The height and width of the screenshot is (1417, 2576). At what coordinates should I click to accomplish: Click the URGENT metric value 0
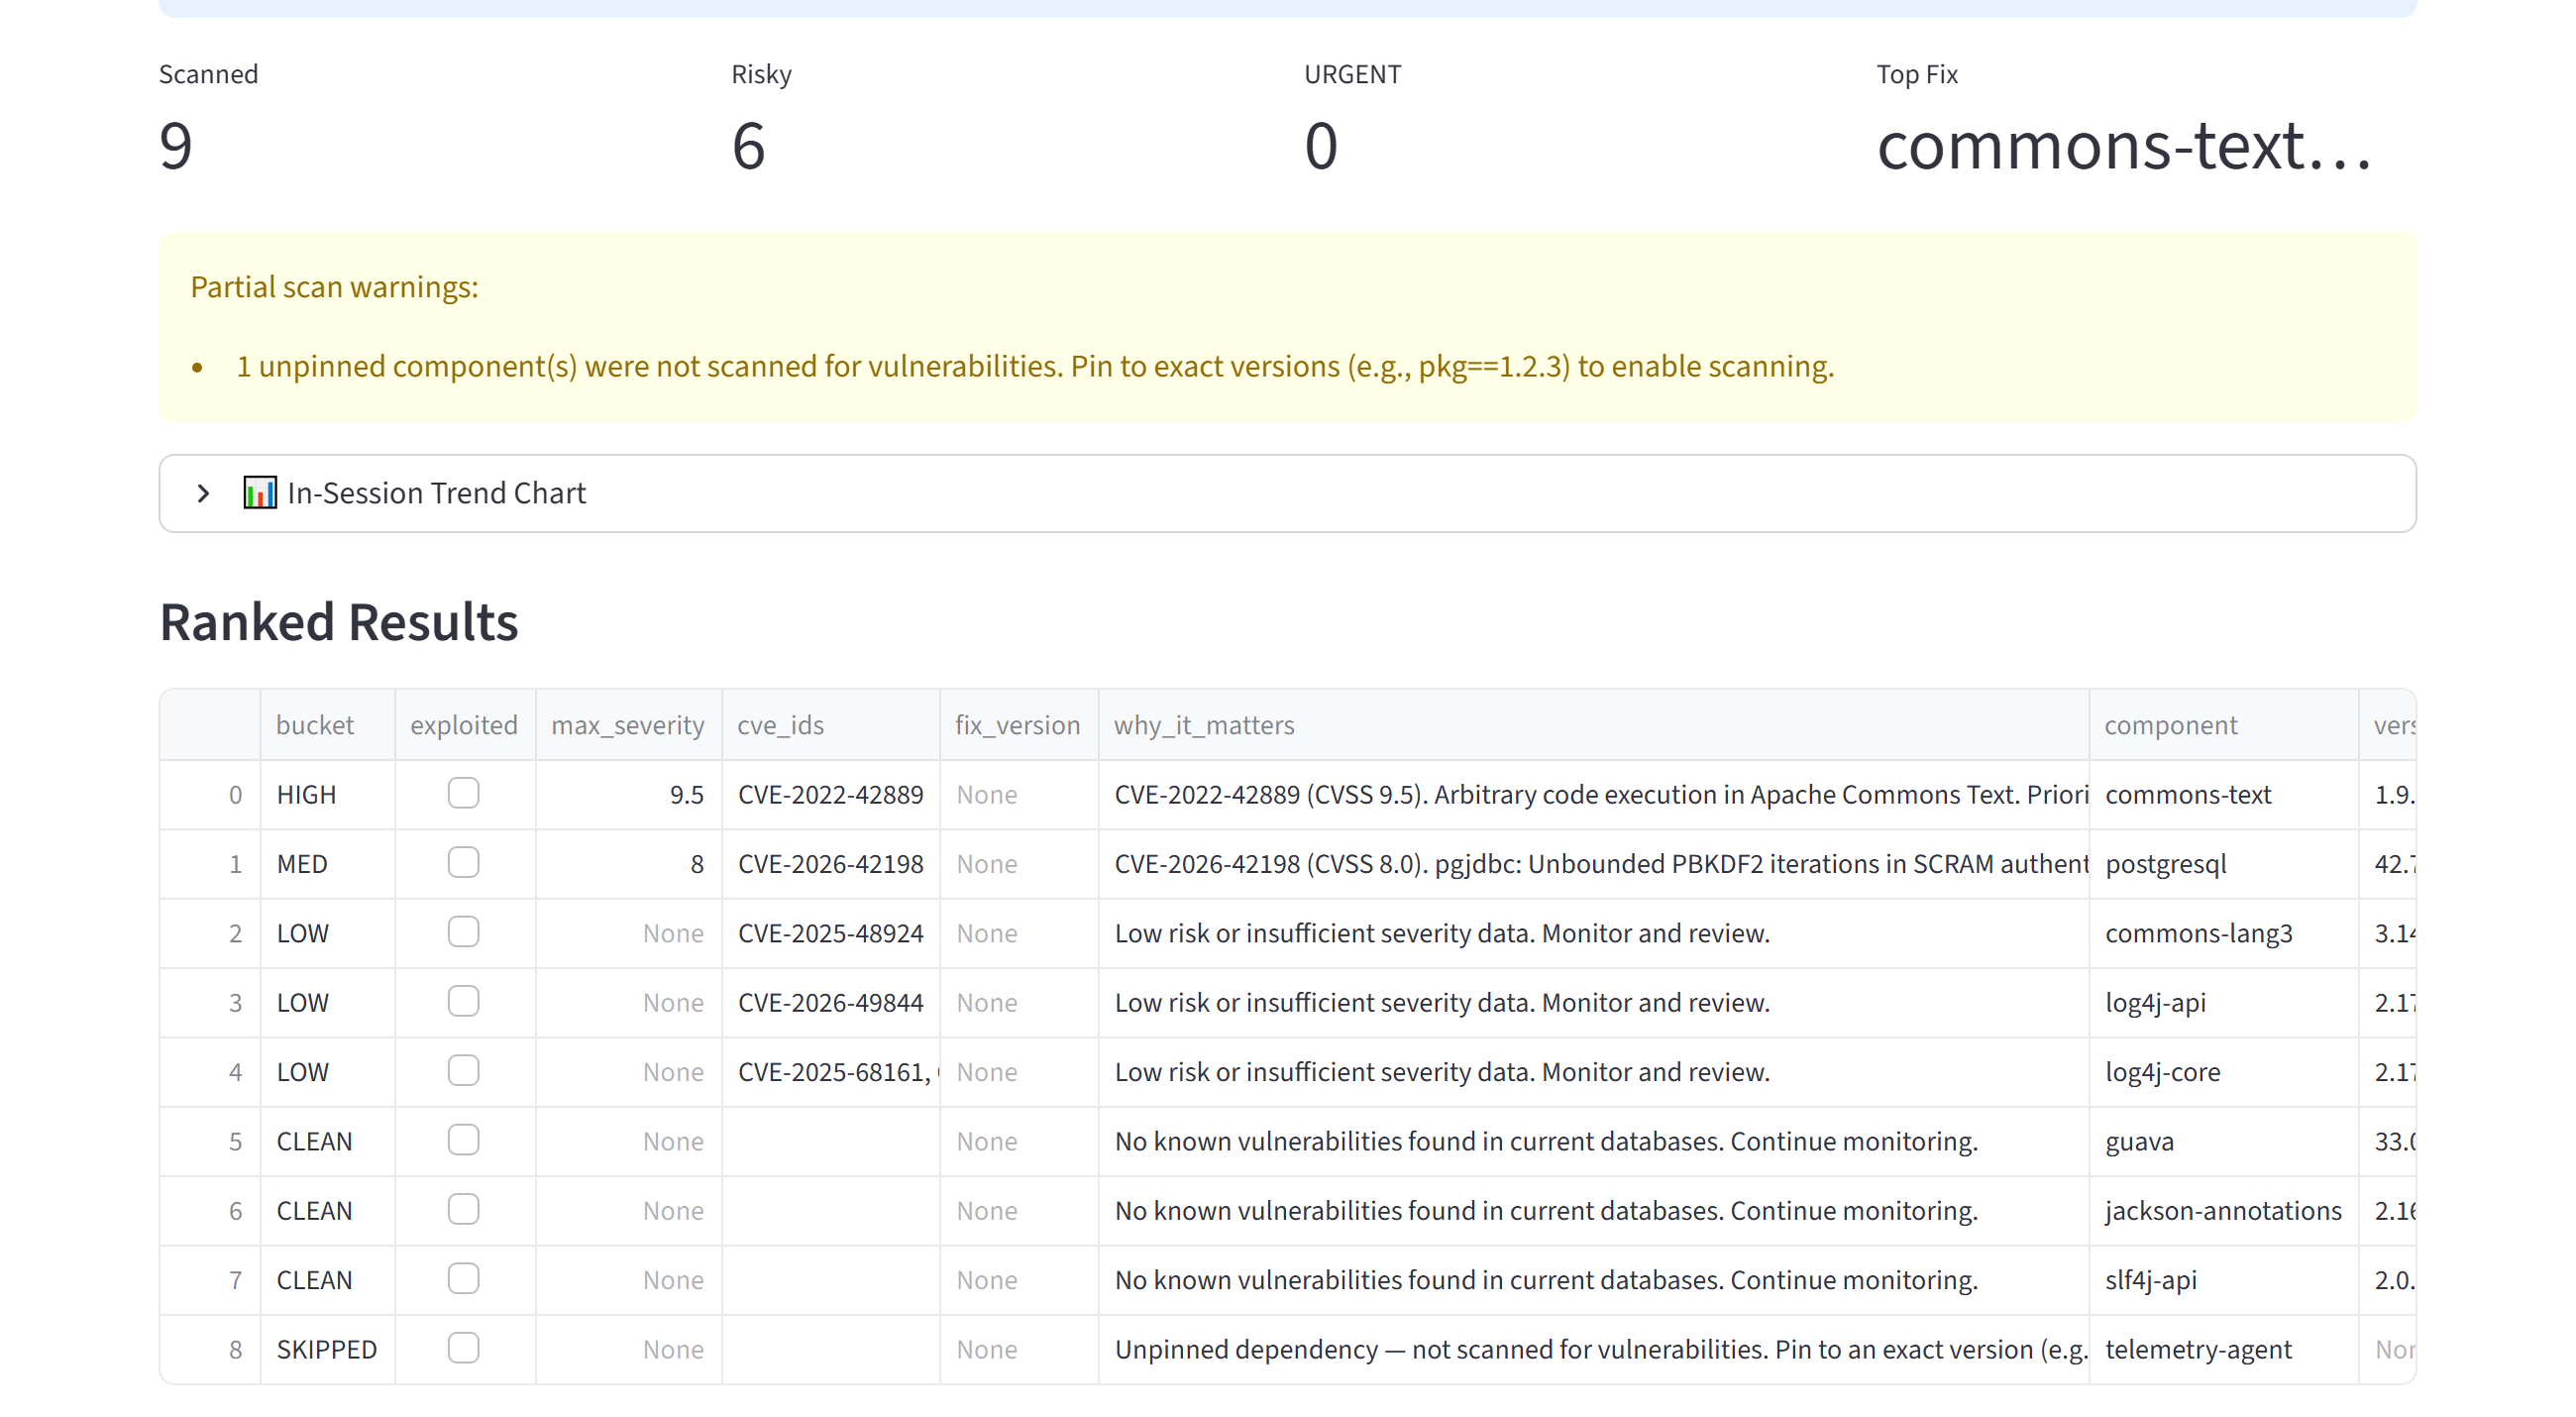[x=1321, y=146]
